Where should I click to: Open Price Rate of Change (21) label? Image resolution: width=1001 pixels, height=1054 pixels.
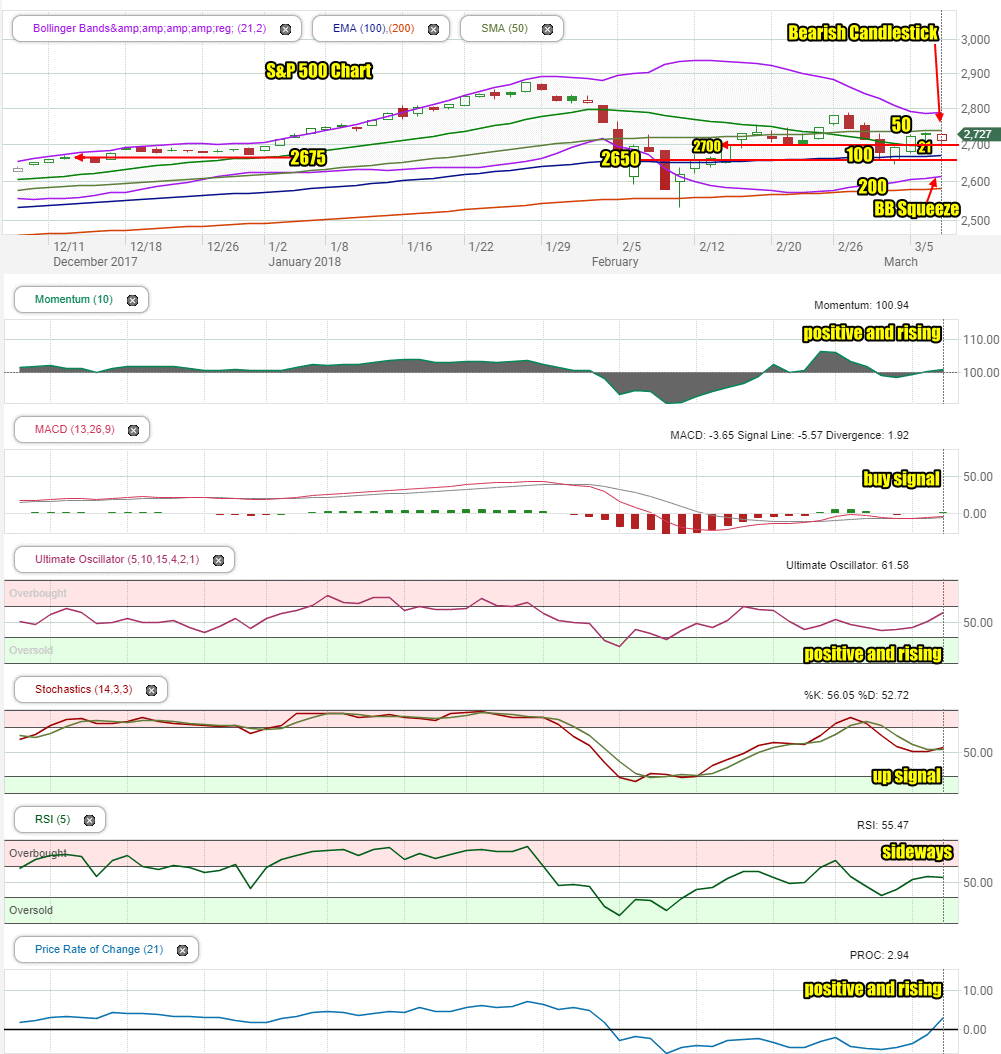tap(99, 949)
